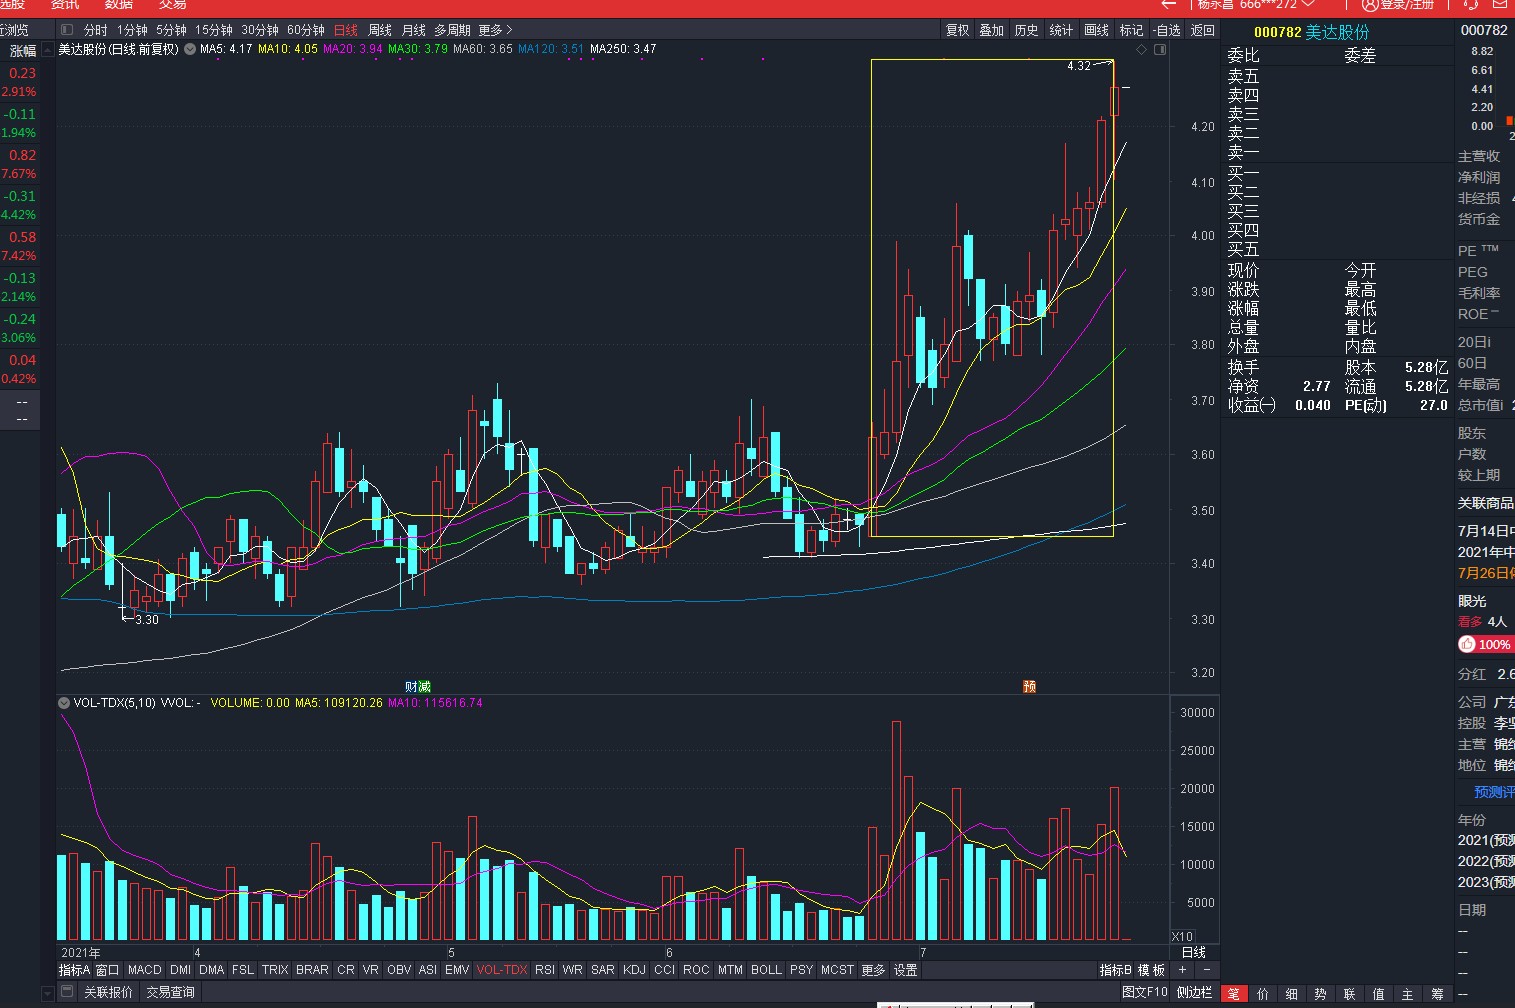
Task: Select the 价 tab at bottom right
Action: 1262,994
